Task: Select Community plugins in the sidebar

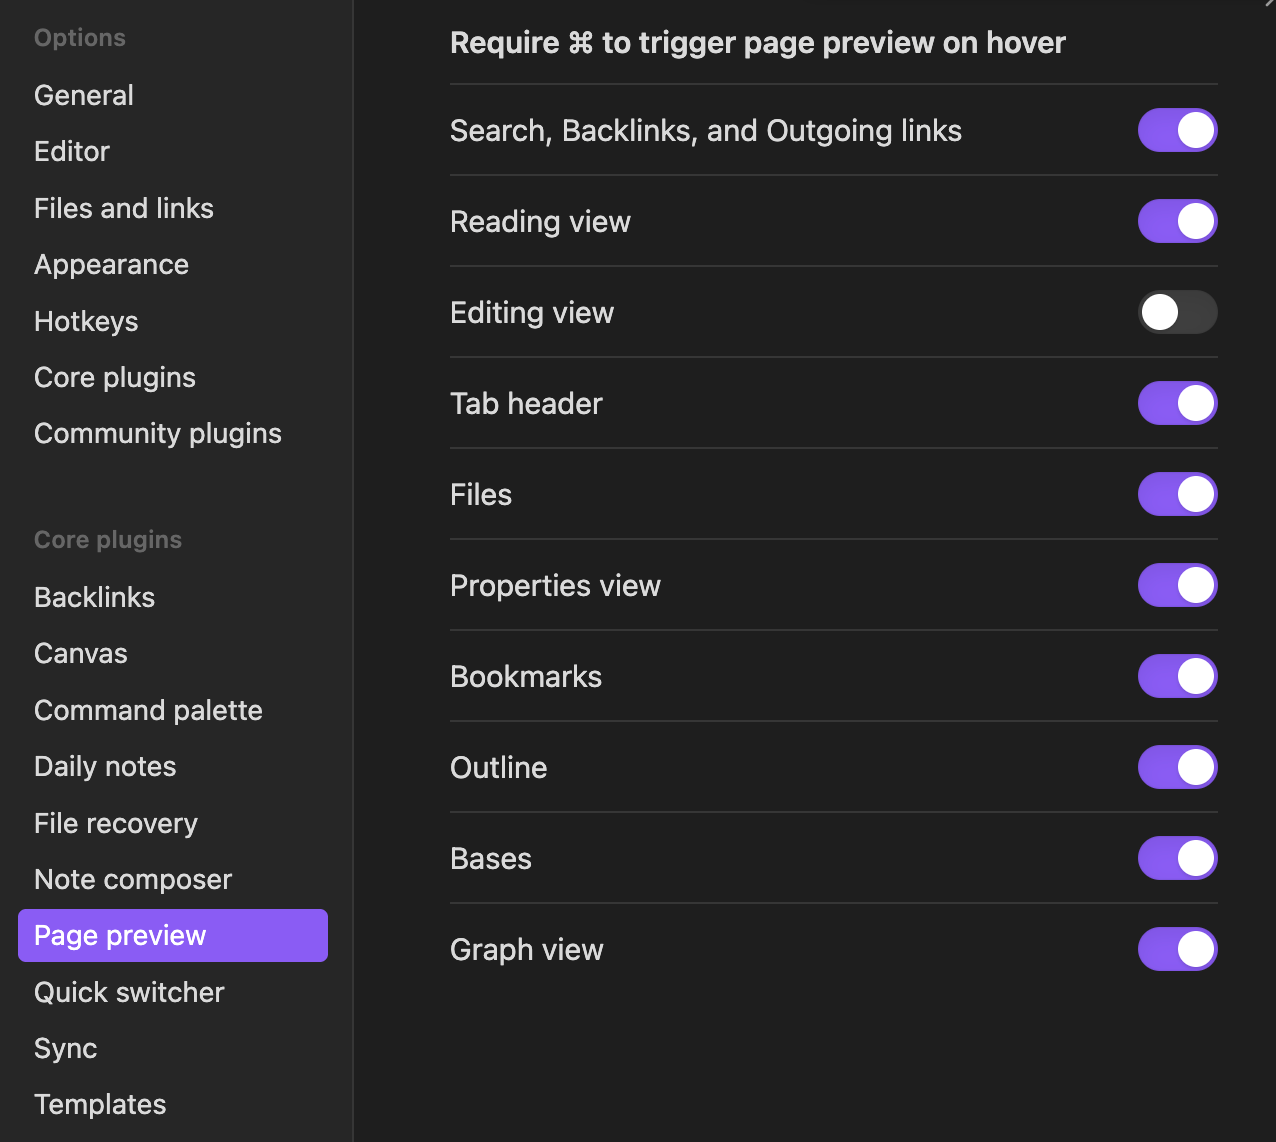Action: click(158, 433)
